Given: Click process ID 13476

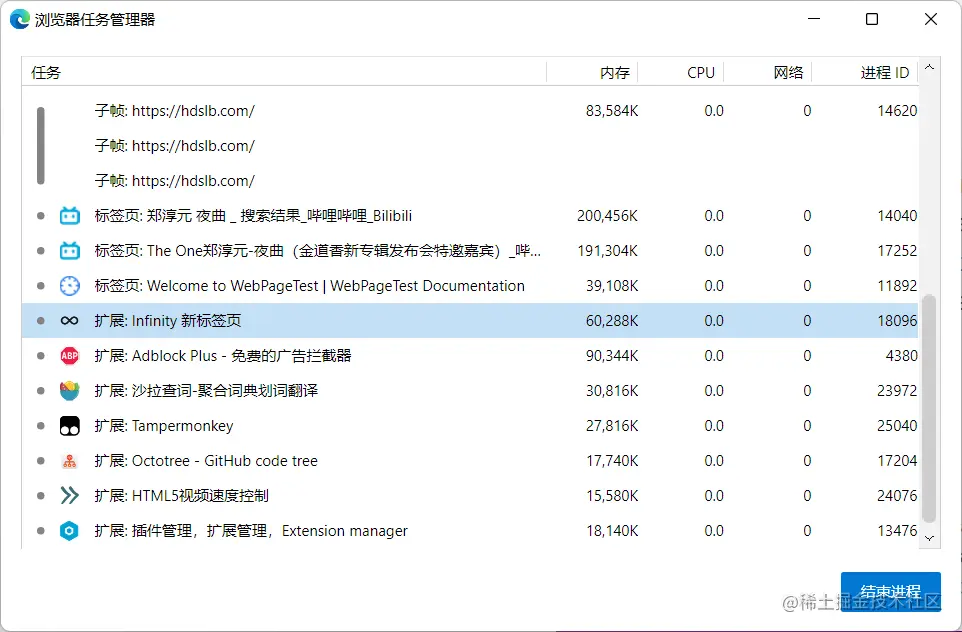Looking at the screenshot, I should (897, 531).
